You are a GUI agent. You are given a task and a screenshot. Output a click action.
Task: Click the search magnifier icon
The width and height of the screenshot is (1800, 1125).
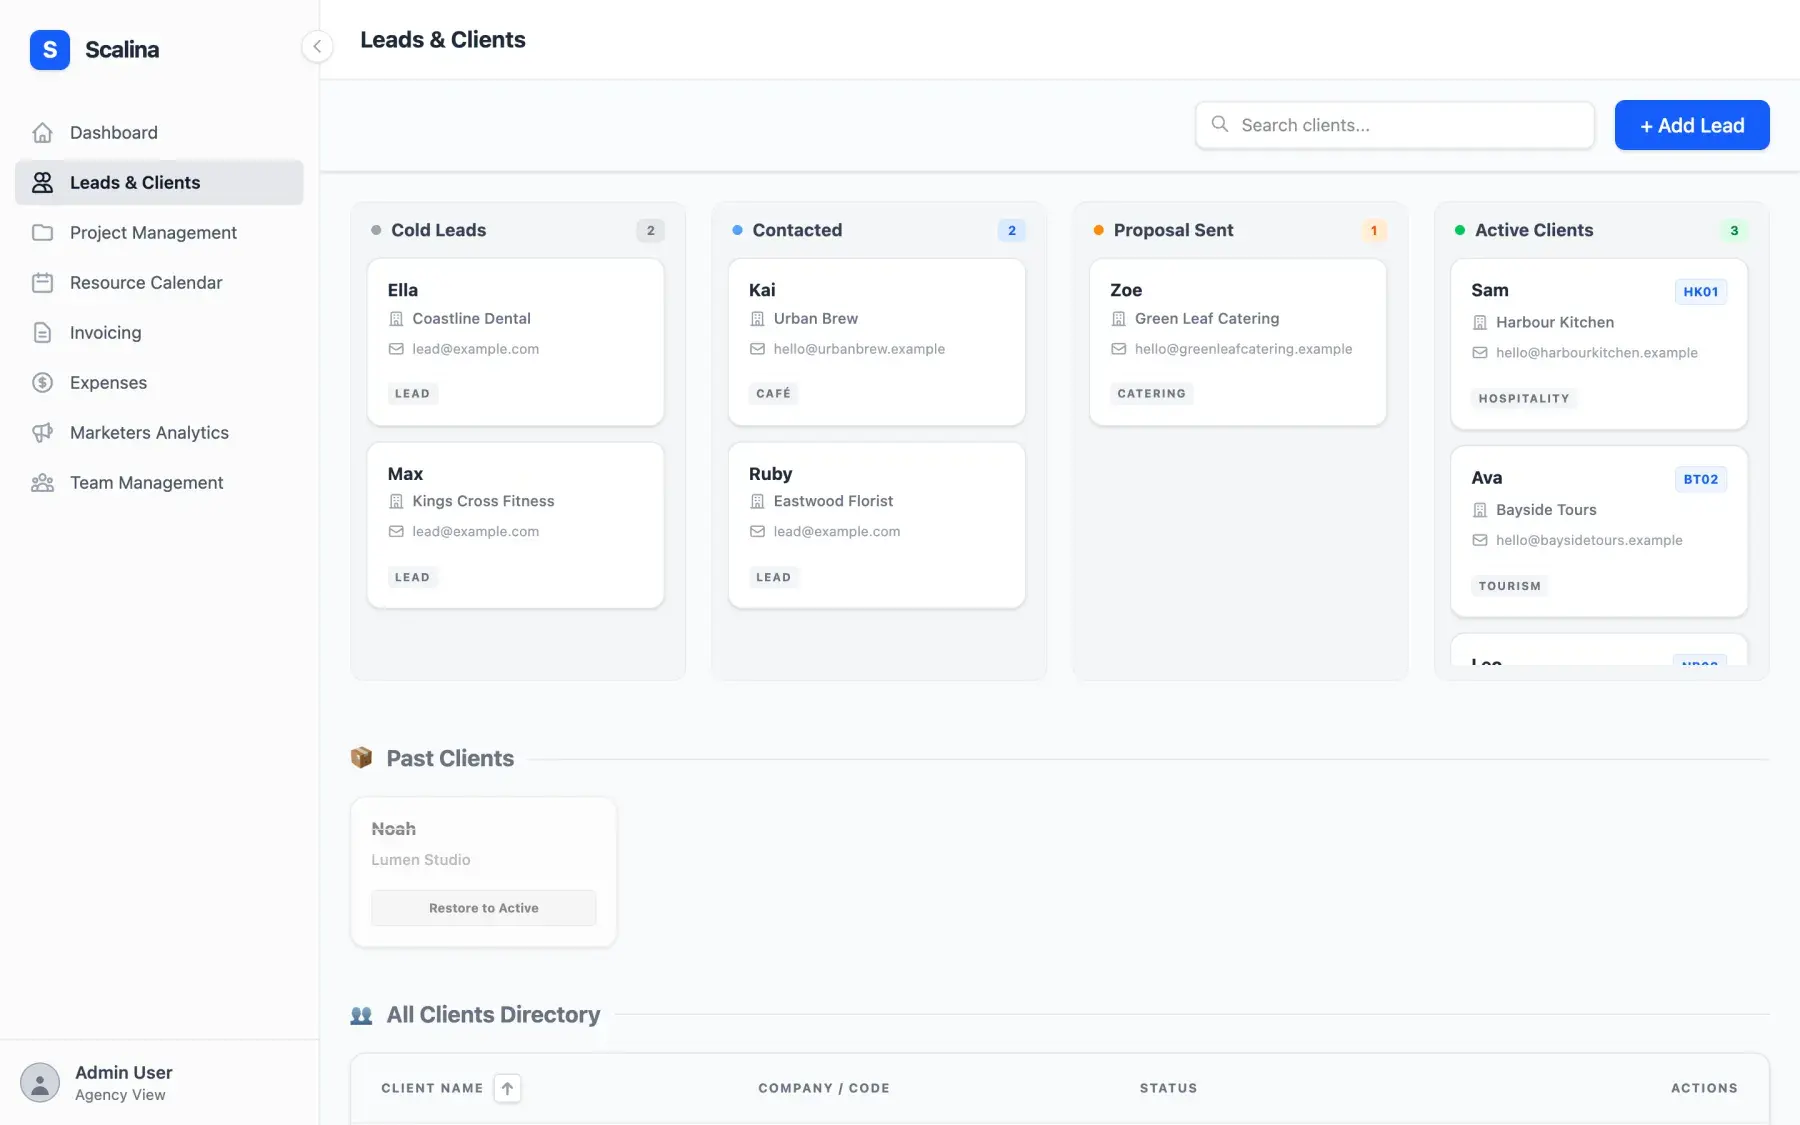[x=1220, y=124]
